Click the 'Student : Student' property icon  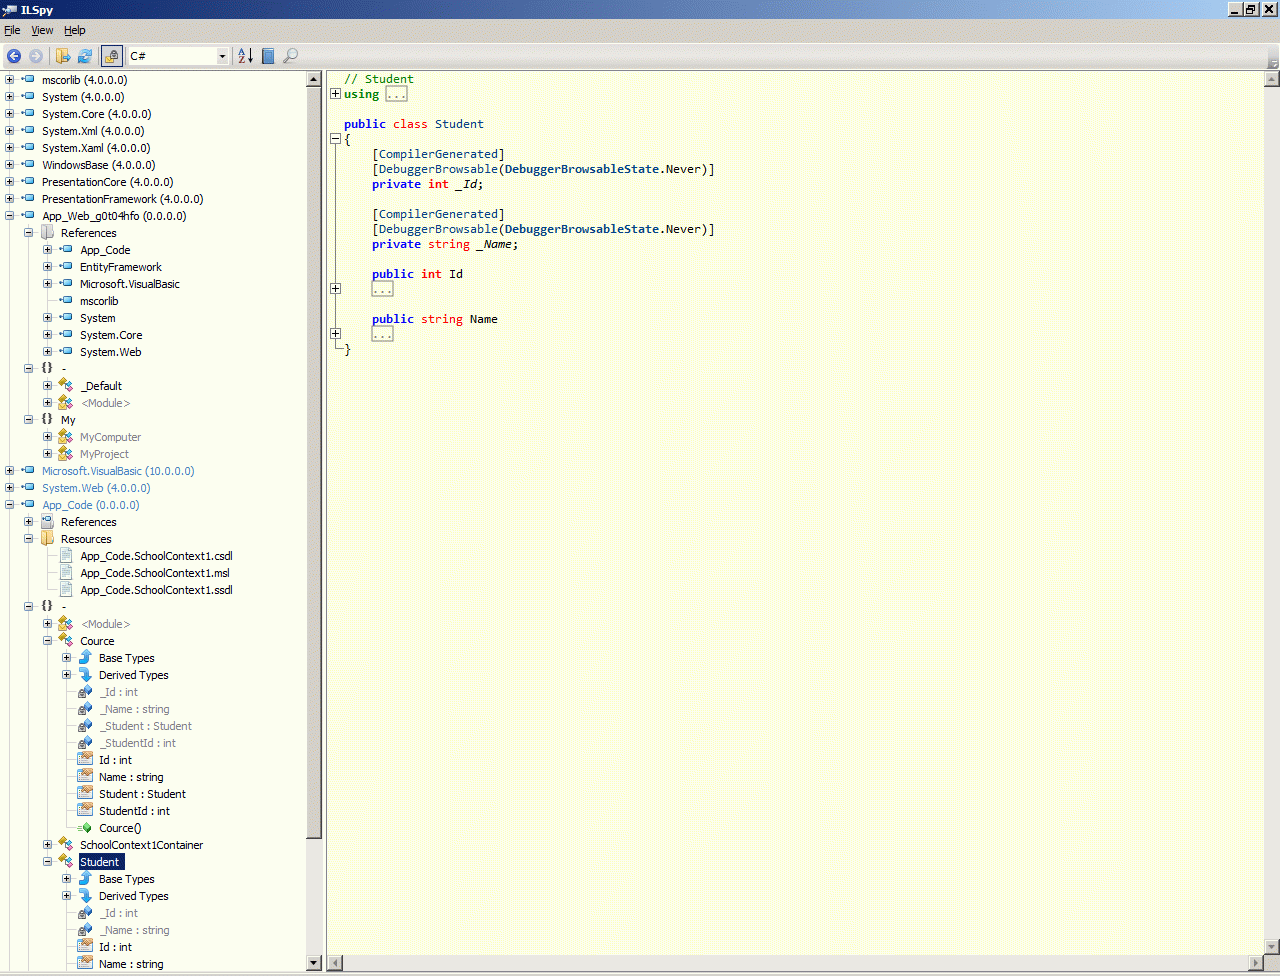click(x=85, y=794)
